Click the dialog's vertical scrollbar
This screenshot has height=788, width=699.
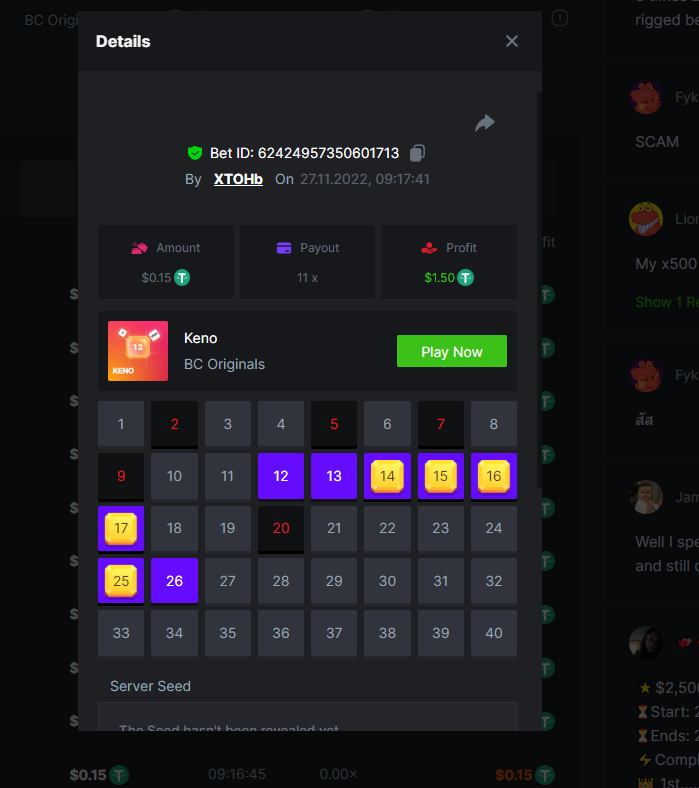coord(539,290)
